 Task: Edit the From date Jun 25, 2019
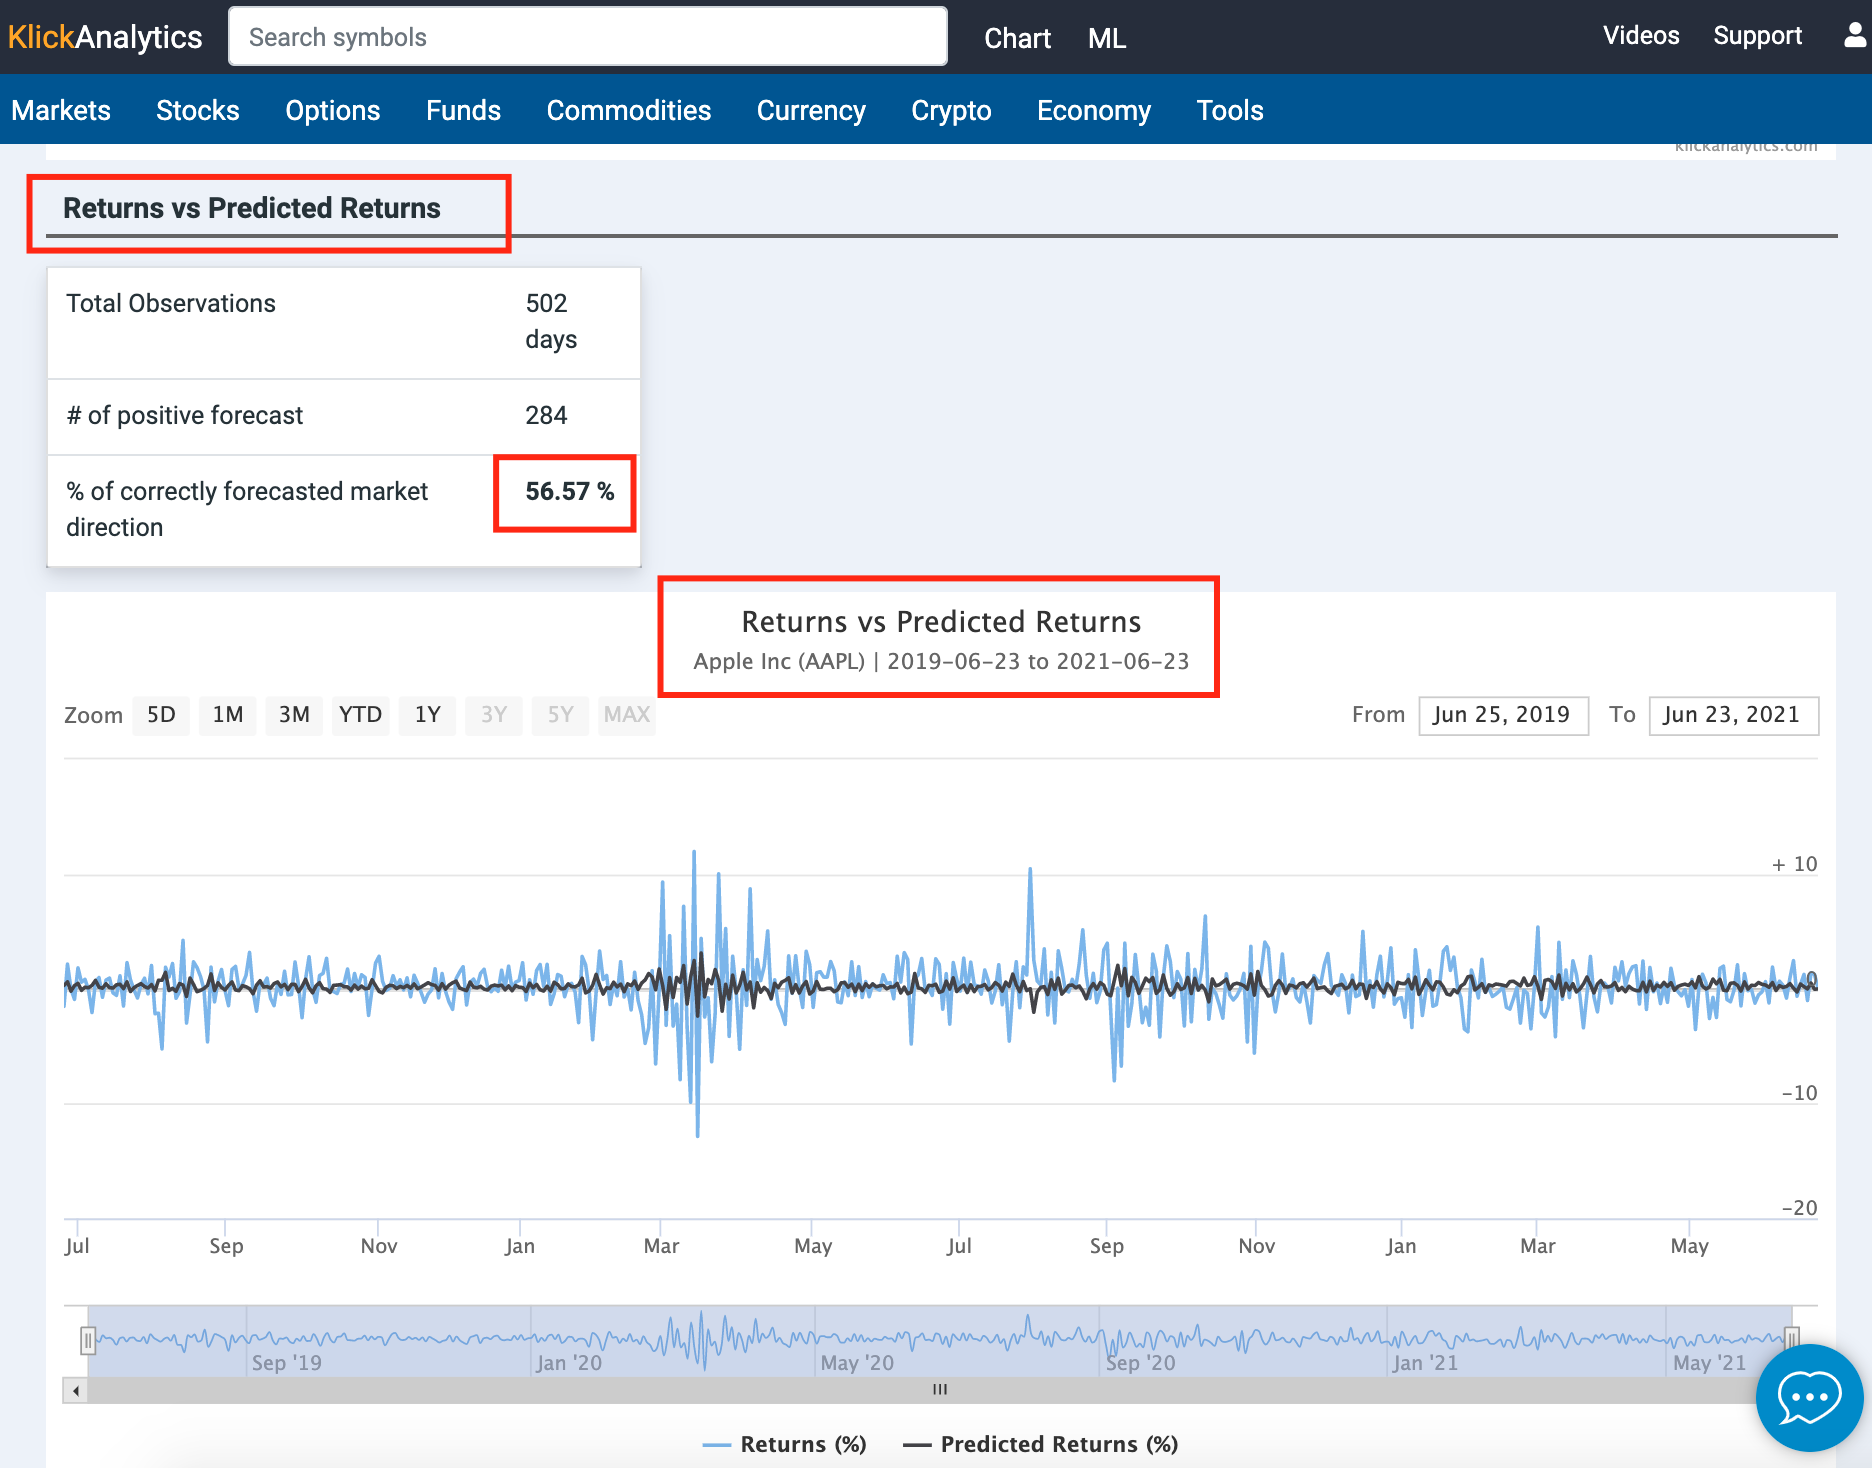coord(1503,715)
